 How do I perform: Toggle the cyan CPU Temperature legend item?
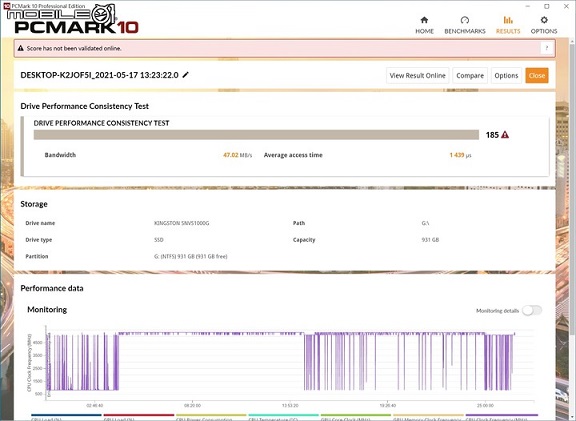pyautogui.click(x=283, y=417)
